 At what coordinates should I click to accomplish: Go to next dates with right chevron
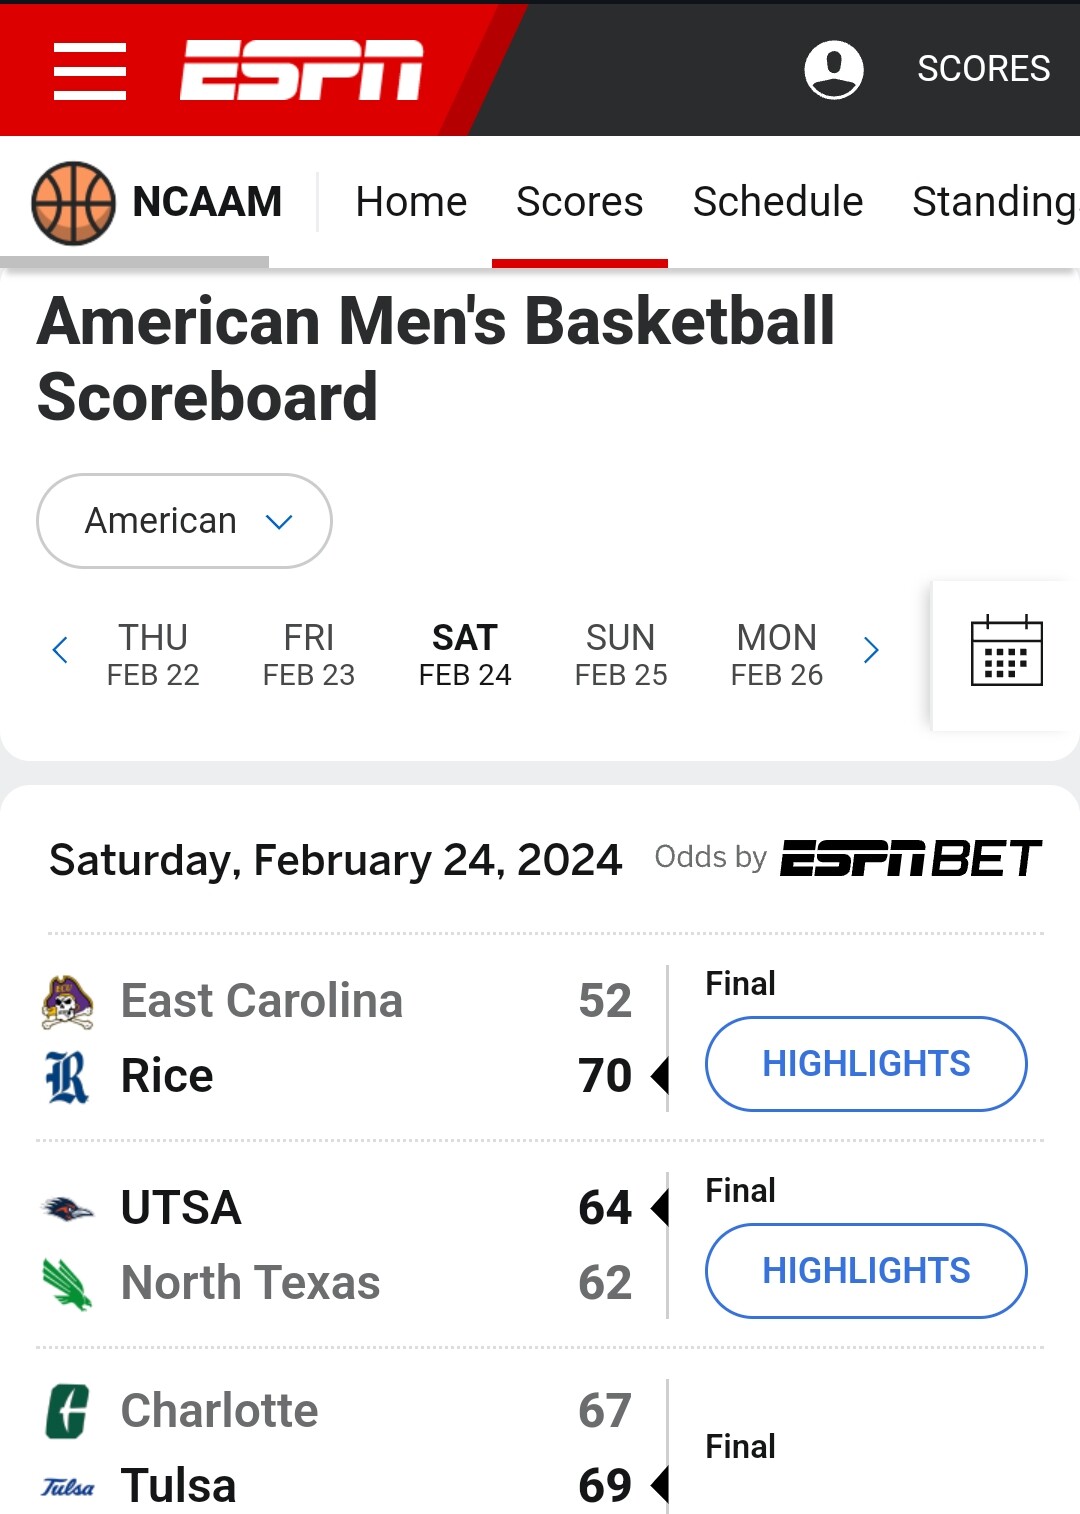click(x=871, y=651)
